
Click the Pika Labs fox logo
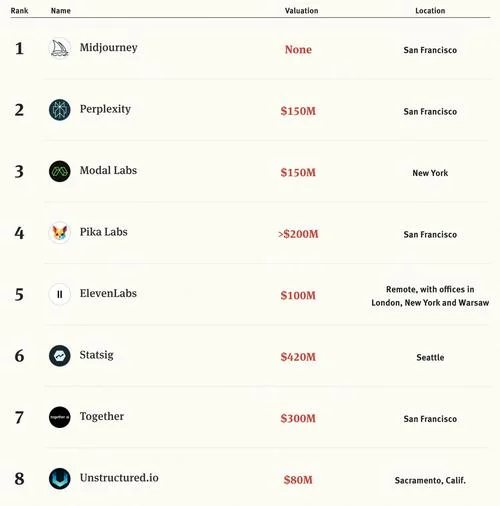click(x=60, y=233)
